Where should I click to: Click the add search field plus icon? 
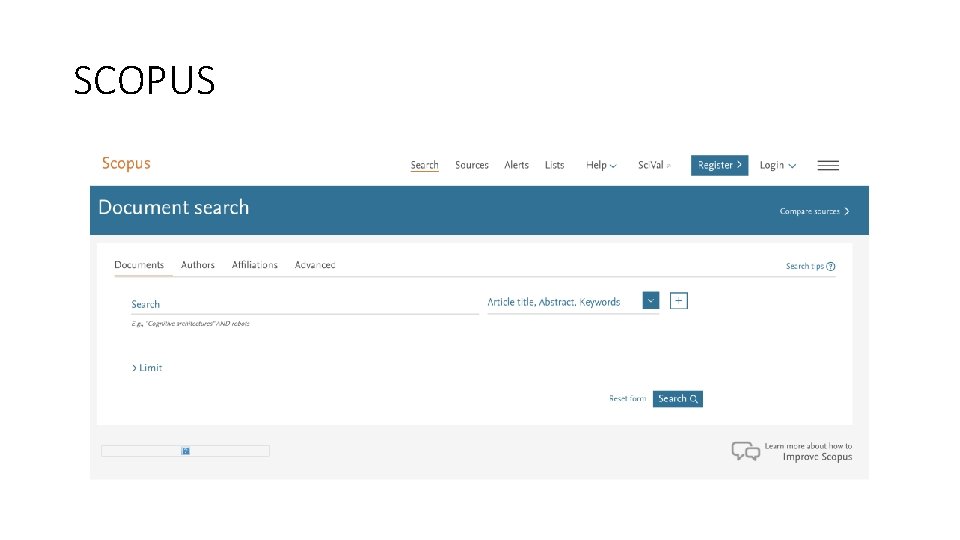(678, 301)
